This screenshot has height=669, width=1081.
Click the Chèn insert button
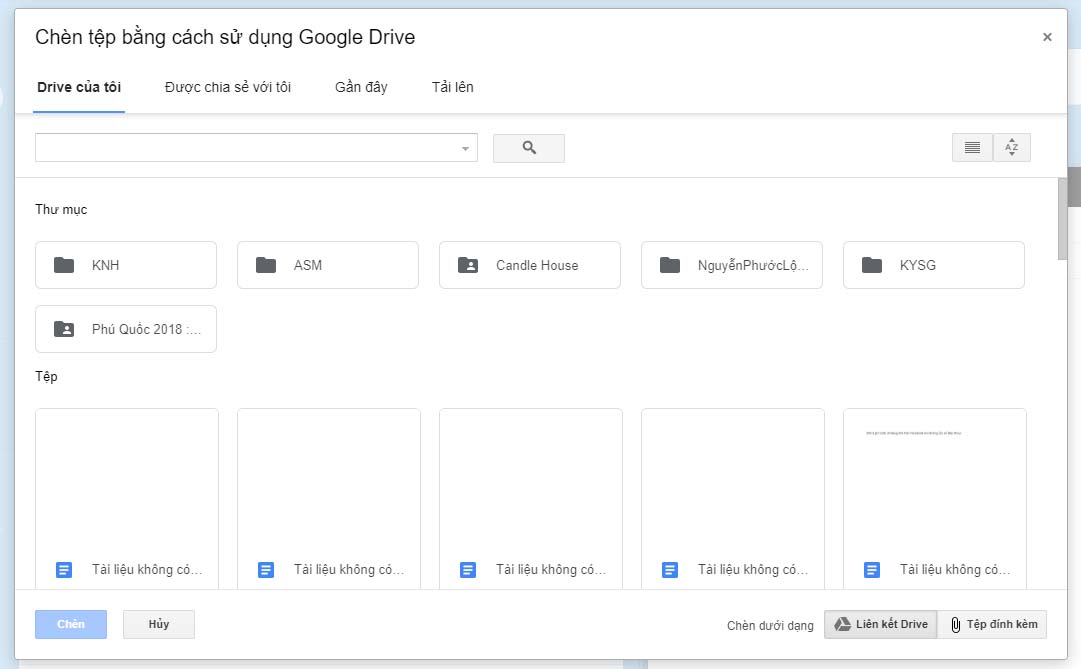click(x=71, y=624)
